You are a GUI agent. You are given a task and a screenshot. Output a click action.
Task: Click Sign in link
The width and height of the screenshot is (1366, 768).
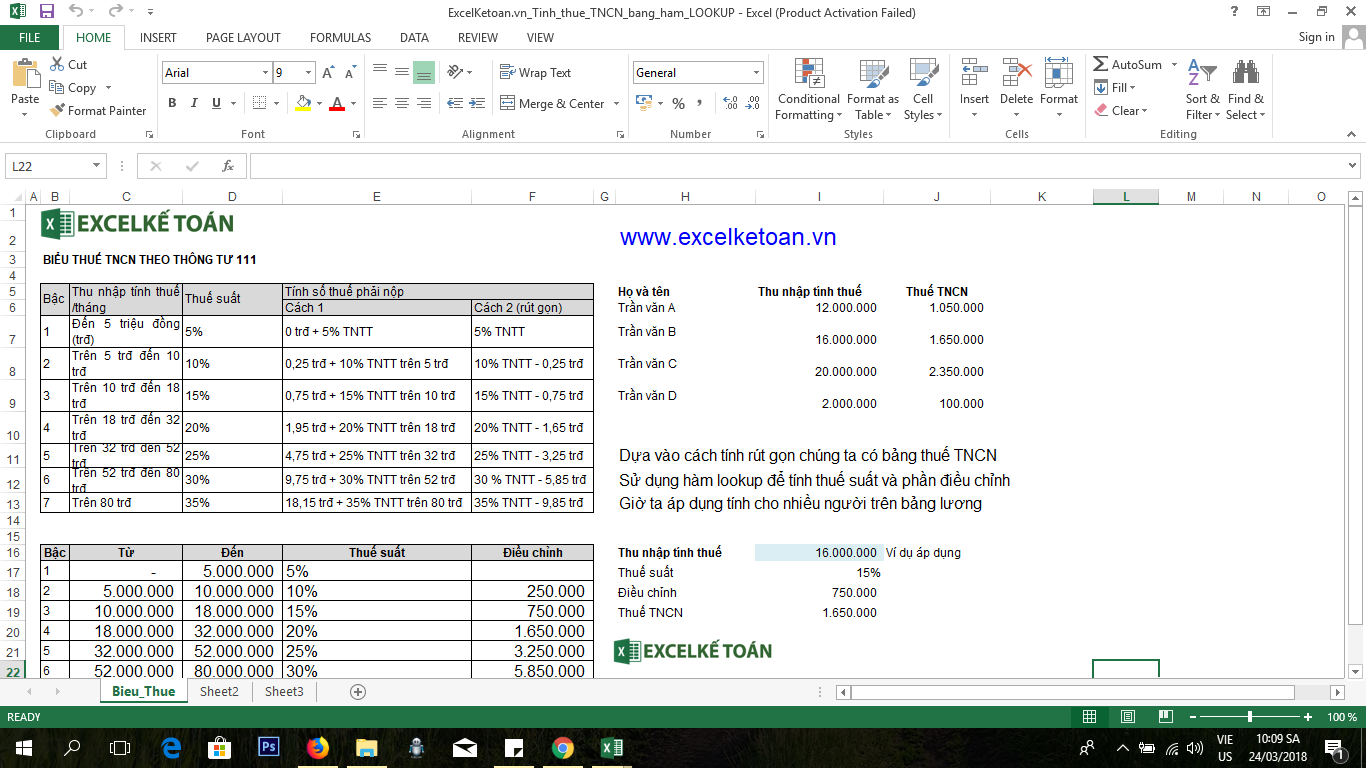point(1316,37)
